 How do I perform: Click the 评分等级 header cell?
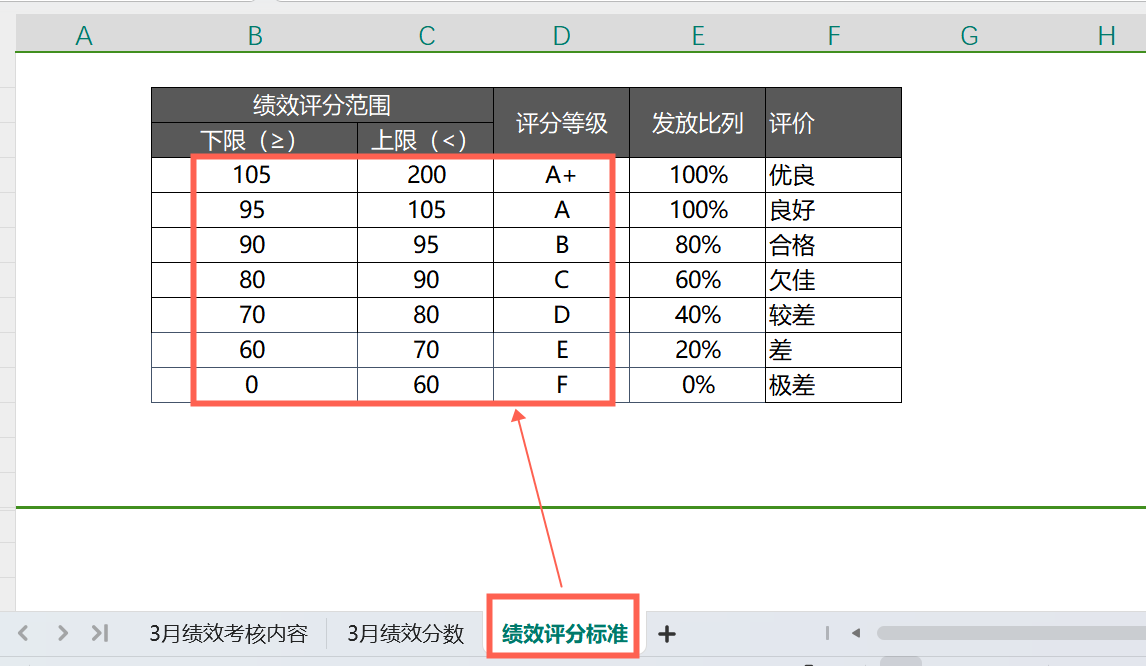click(561, 123)
